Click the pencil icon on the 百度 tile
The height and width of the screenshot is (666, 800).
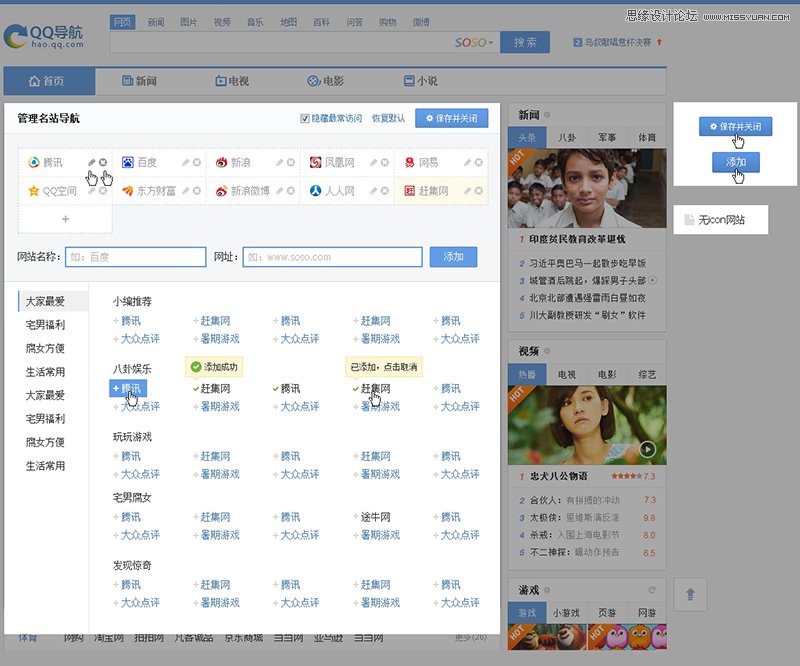click(x=186, y=162)
